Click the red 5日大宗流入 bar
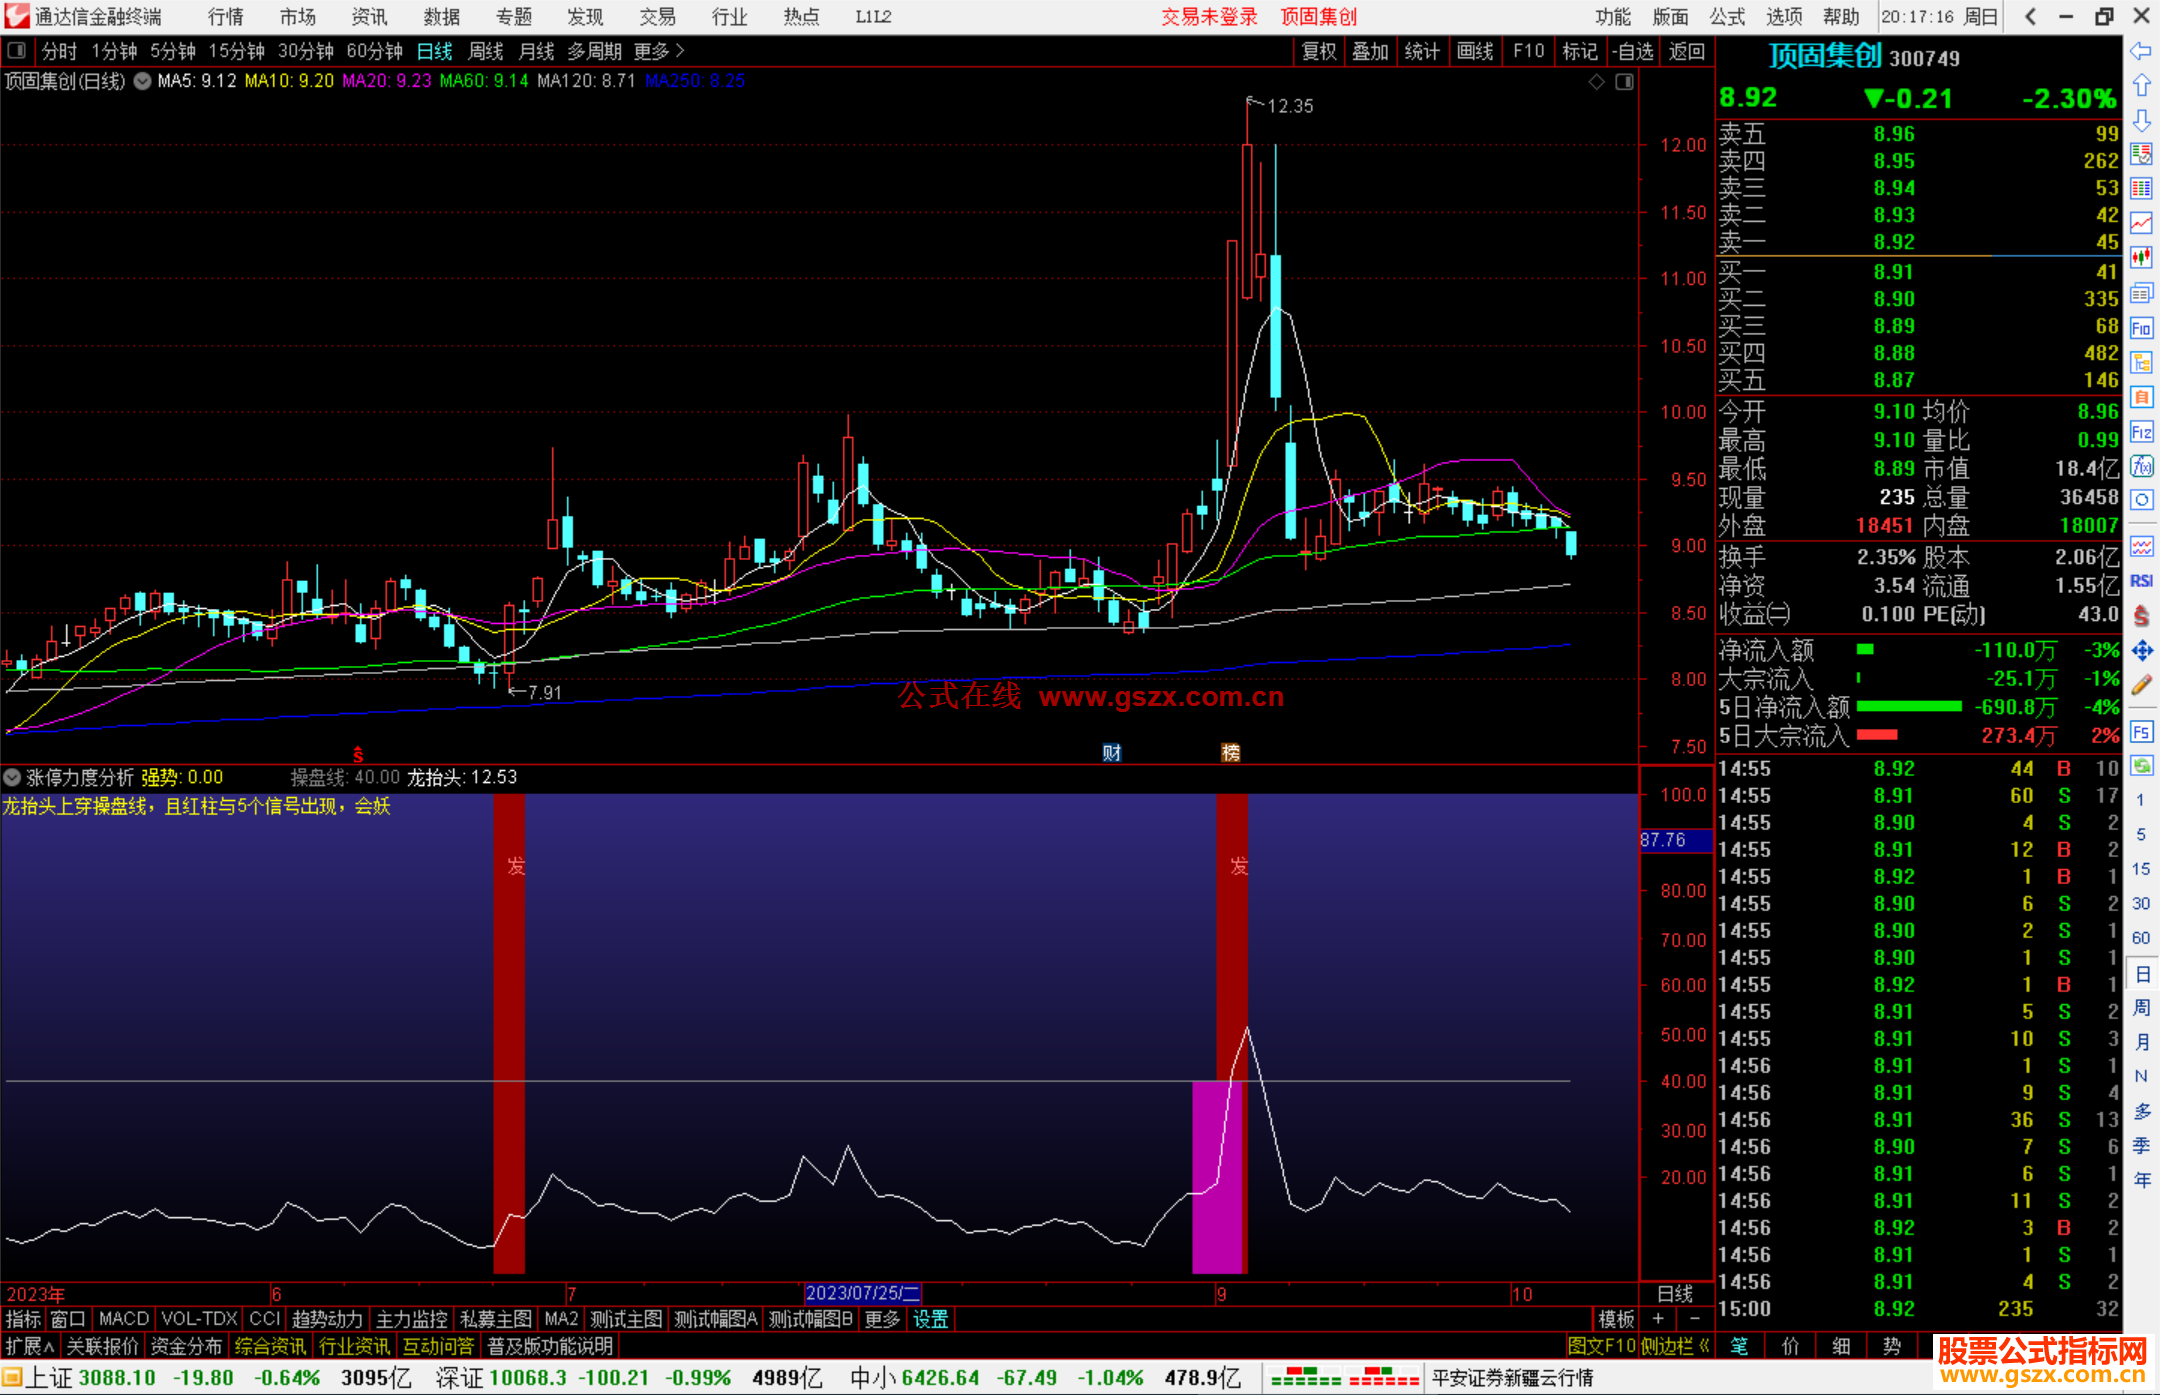This screenshot has height=1395, width=2160. [1877, 735]
